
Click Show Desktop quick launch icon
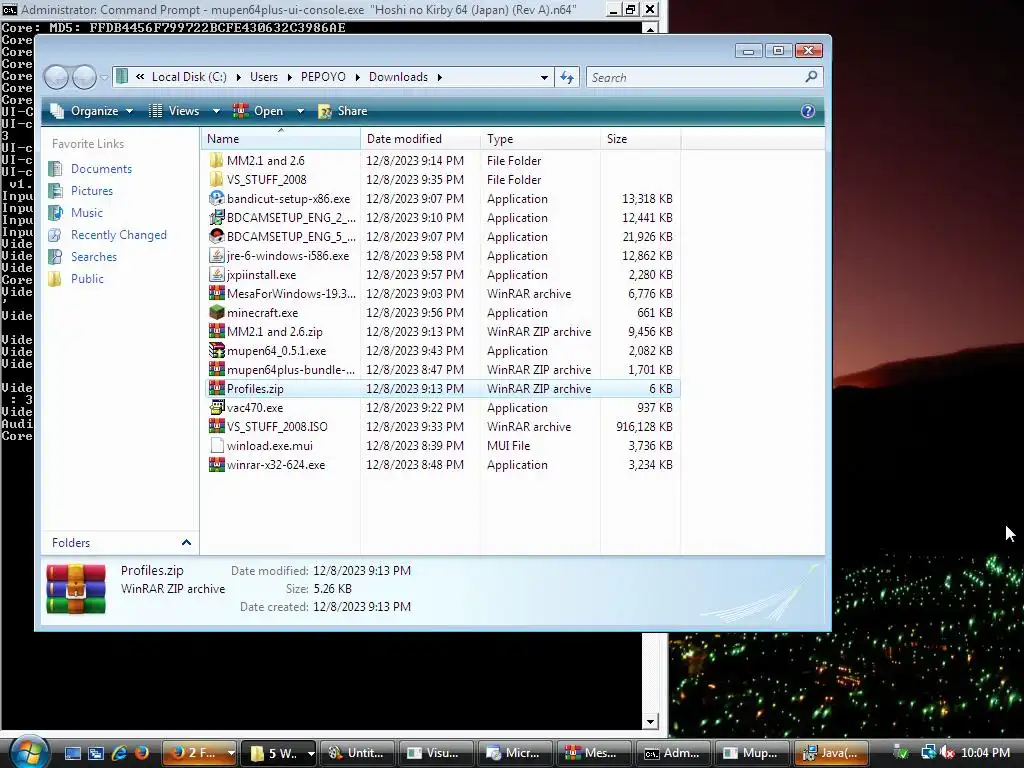72,753
